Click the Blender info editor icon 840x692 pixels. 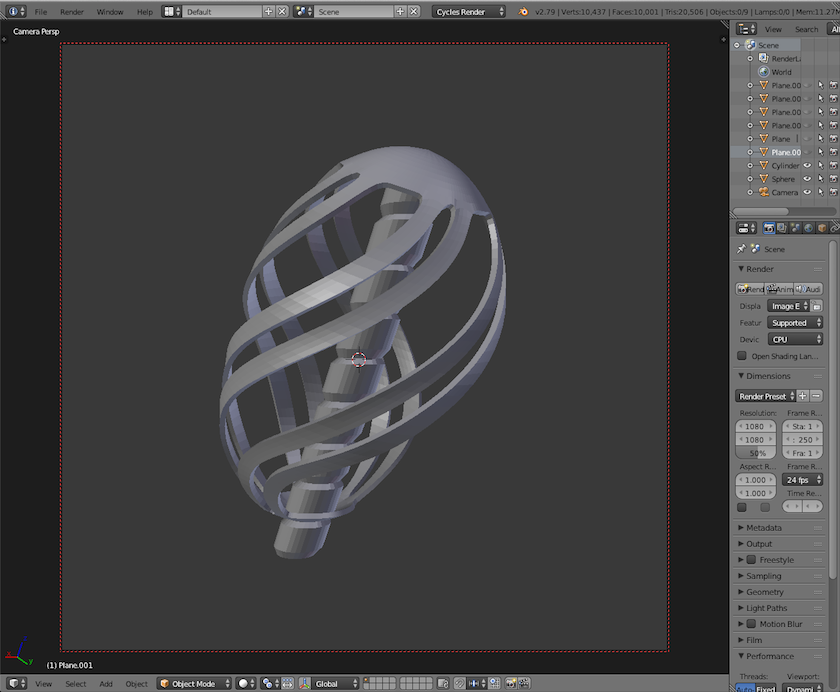pyautogui.click(x=13, y=11)
